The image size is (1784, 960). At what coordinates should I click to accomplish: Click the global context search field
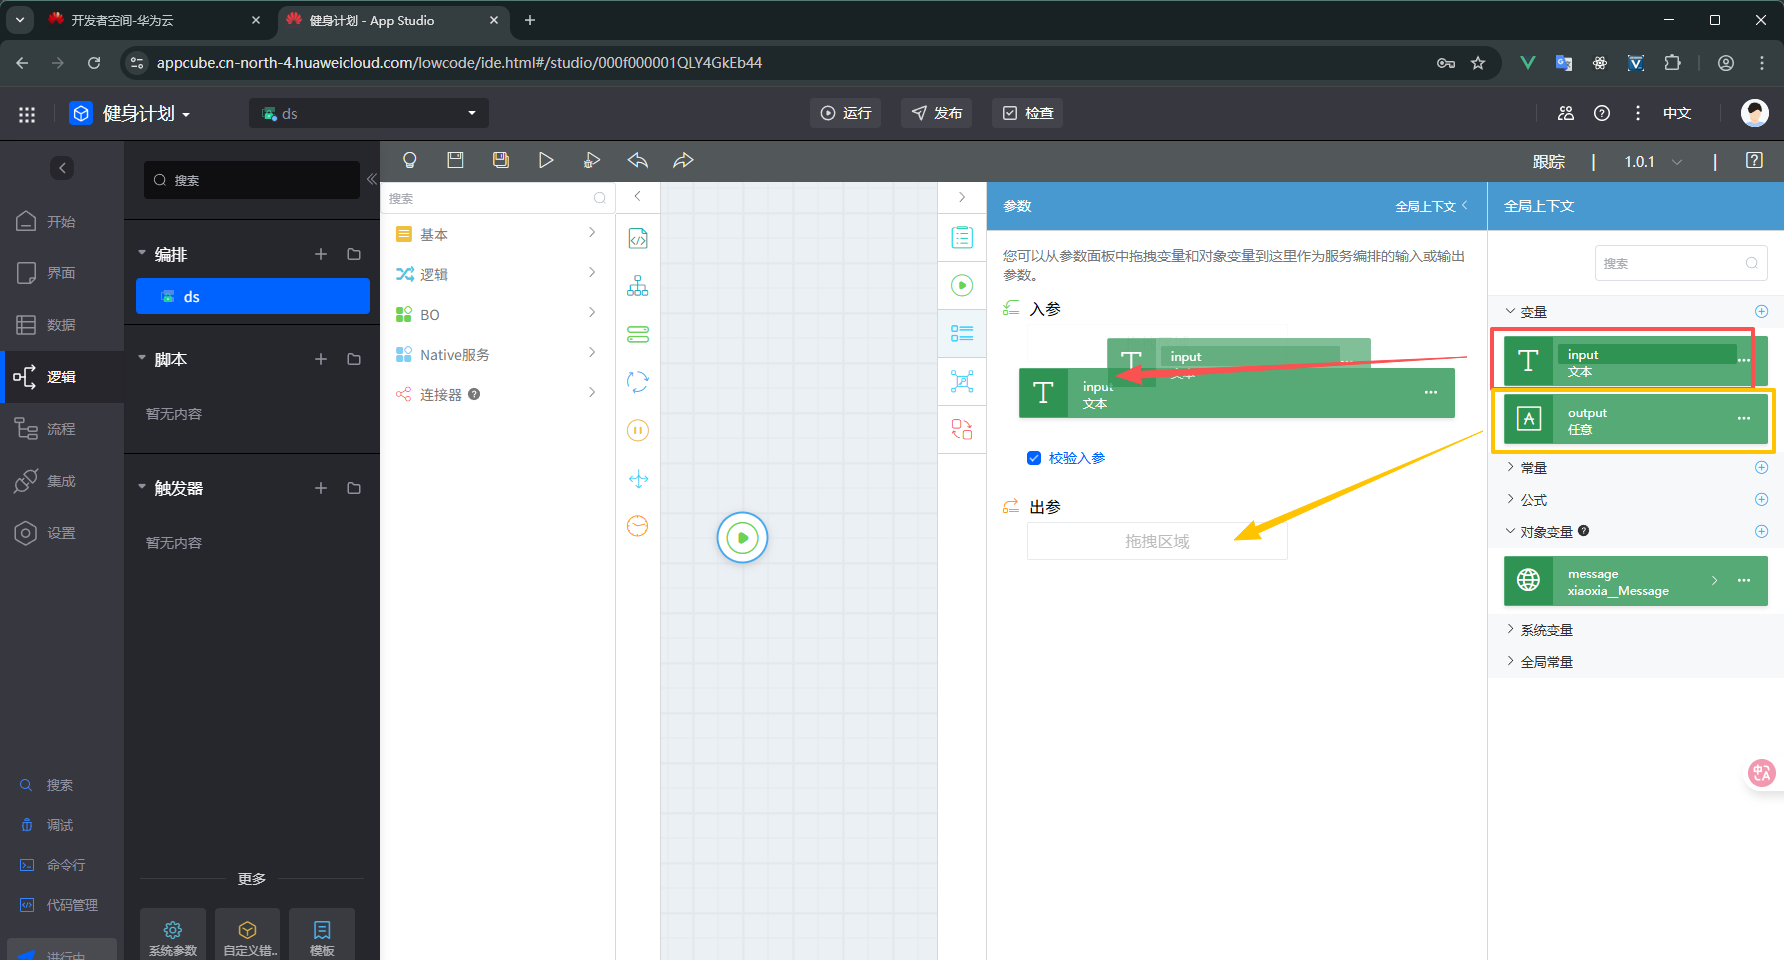(1672, 263)
